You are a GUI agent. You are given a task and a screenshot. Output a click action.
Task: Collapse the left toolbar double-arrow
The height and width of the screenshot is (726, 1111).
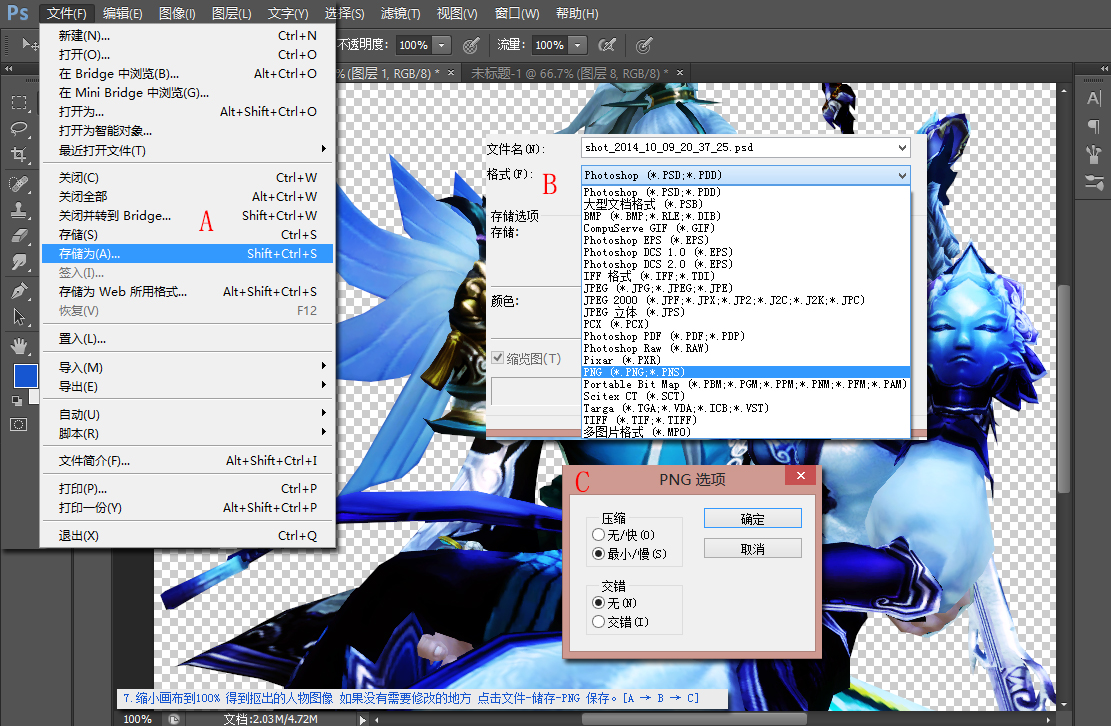[x=9, y=69]
